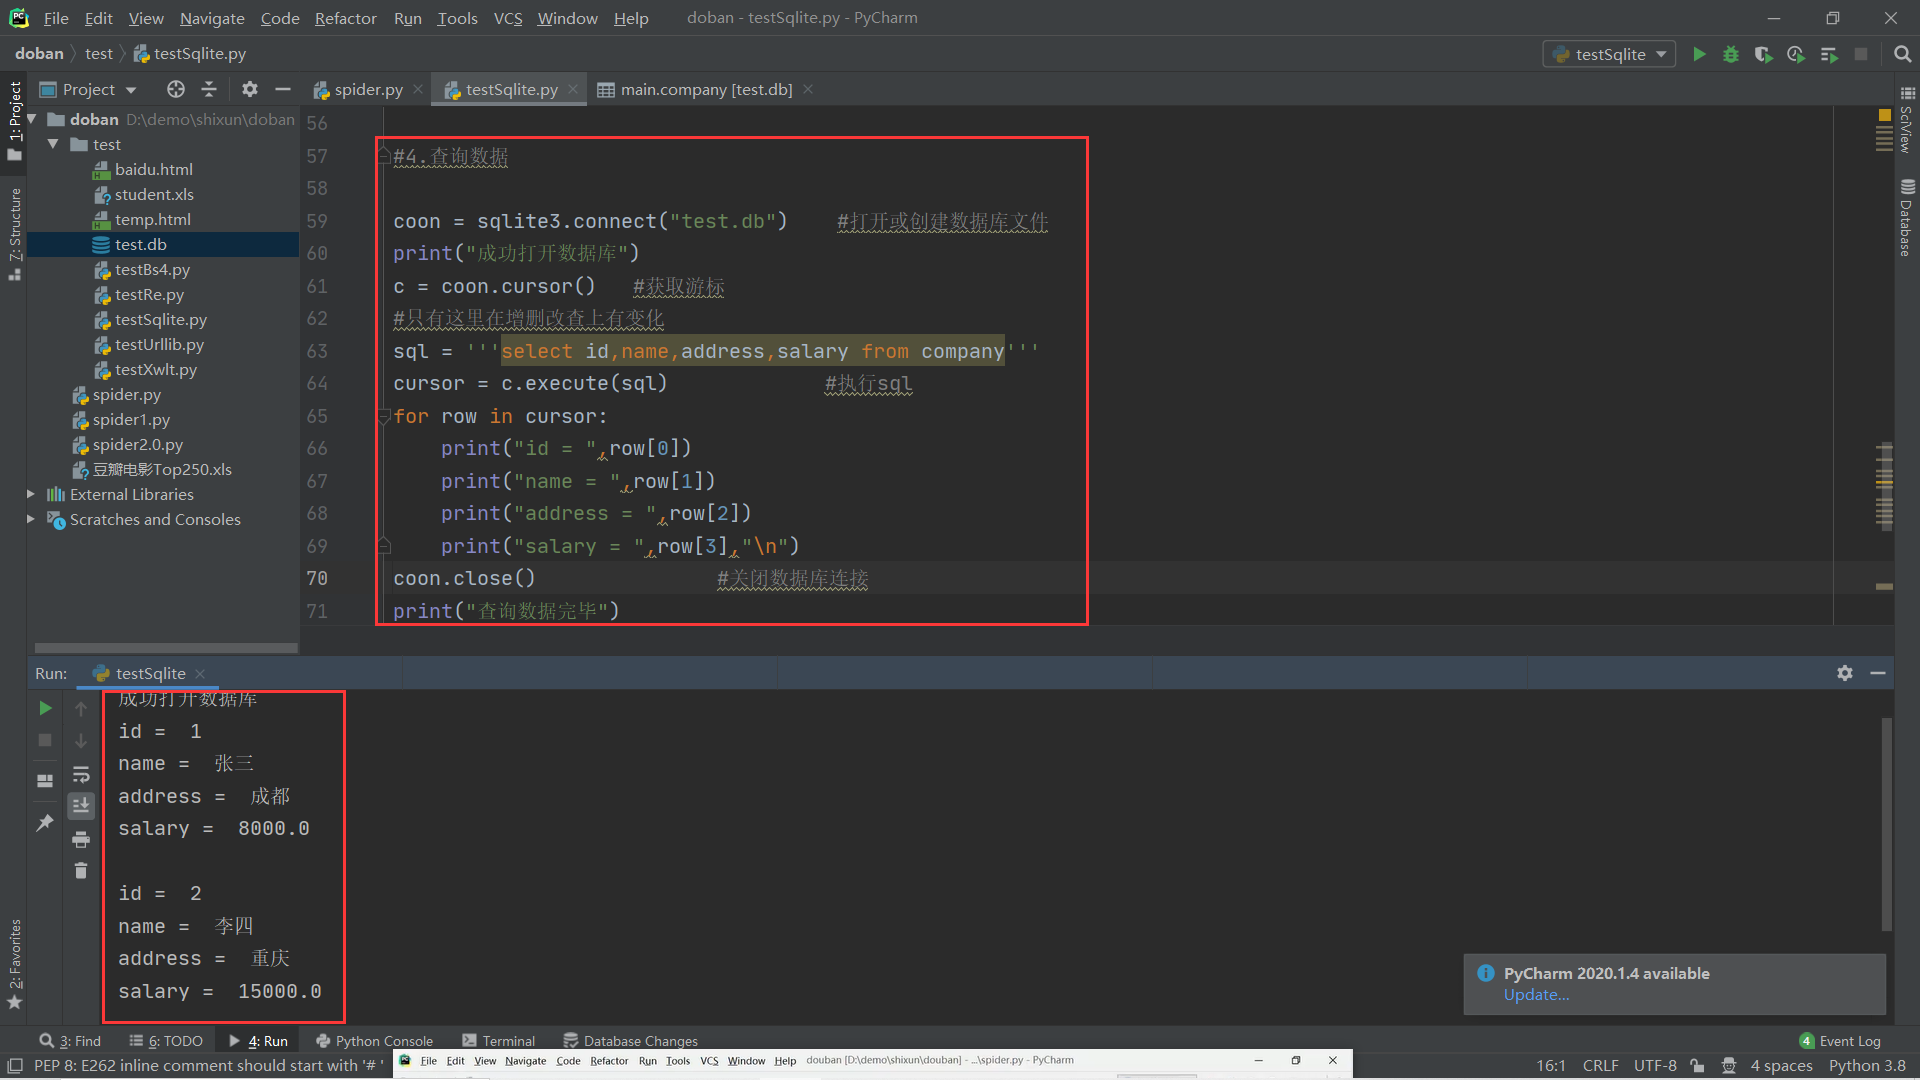Click the Update... link in notification
This screenshot has width=1920, height=1080.
tap(1536, 994)
